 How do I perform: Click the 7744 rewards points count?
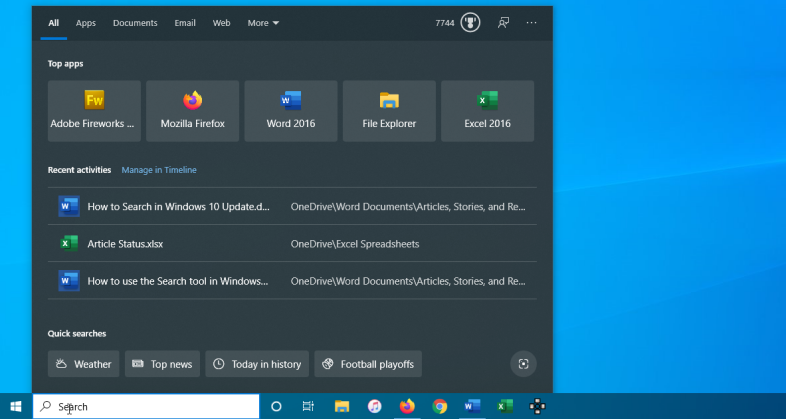tap(445, 23)
